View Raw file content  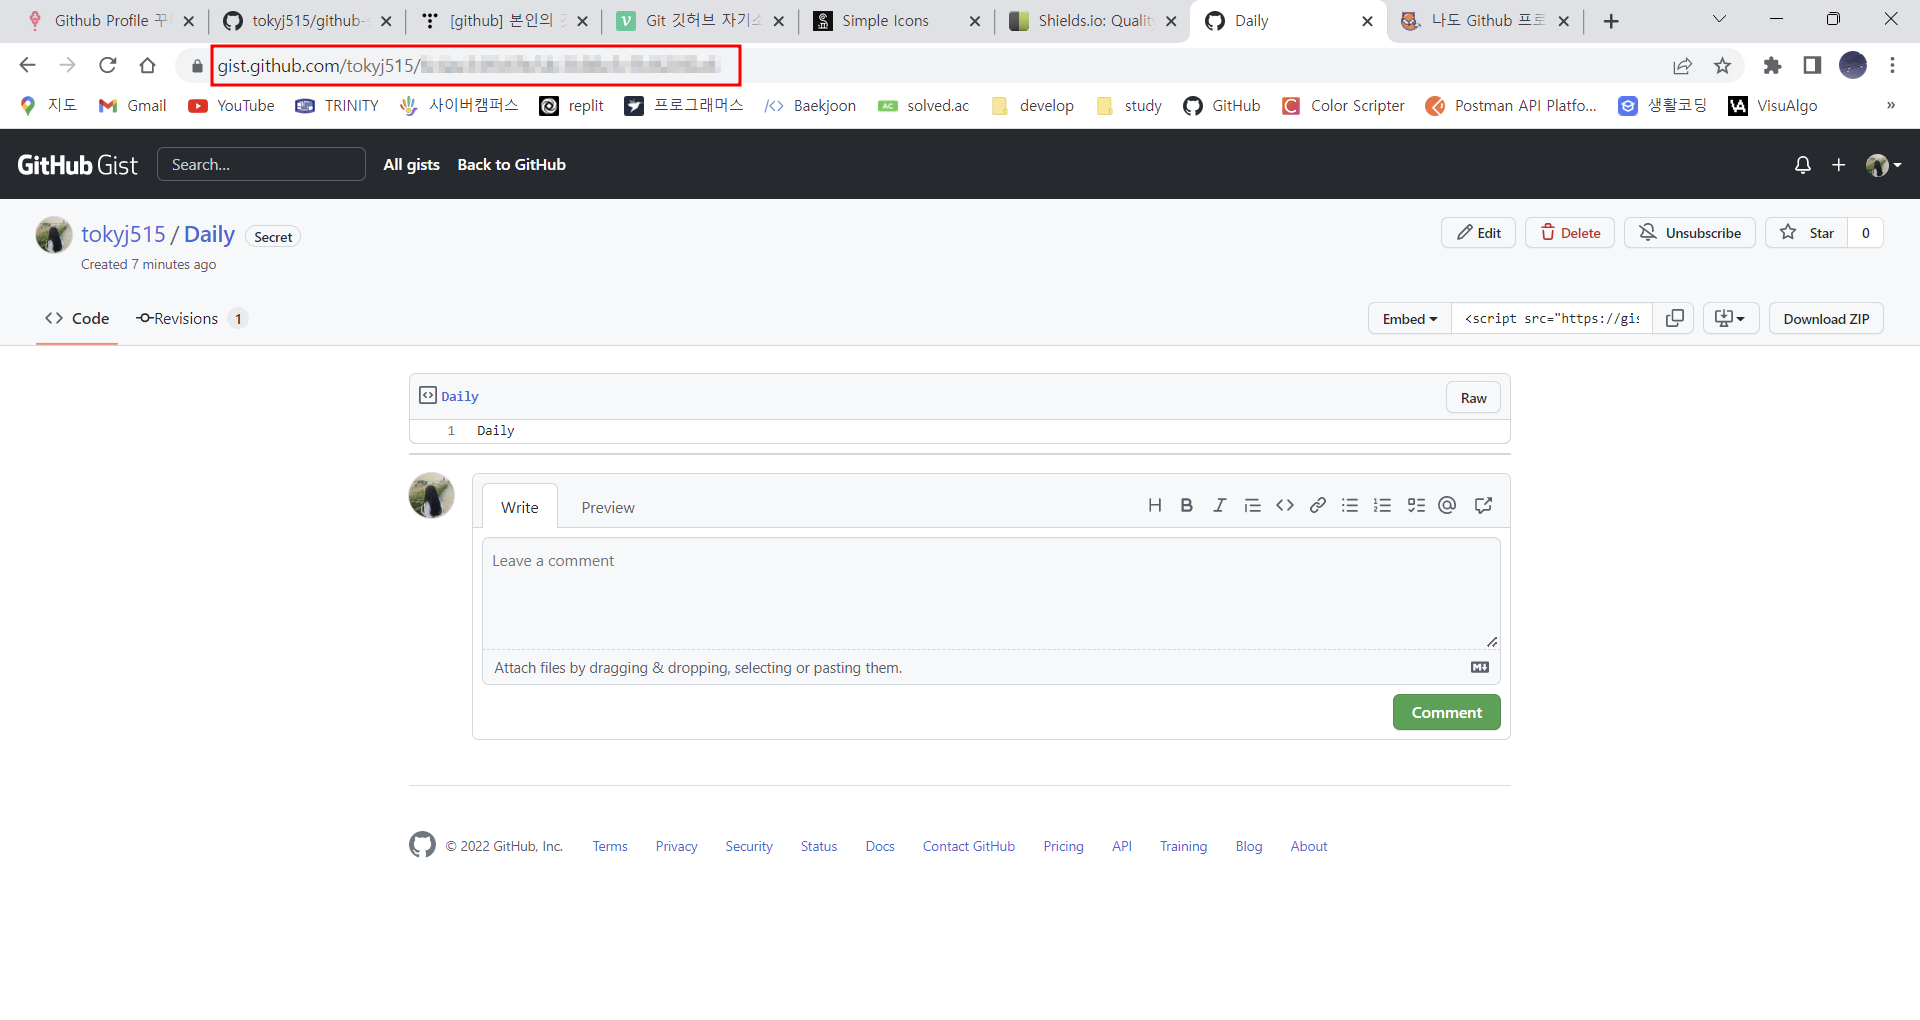pyautogui.click(x=1473, y=397)
